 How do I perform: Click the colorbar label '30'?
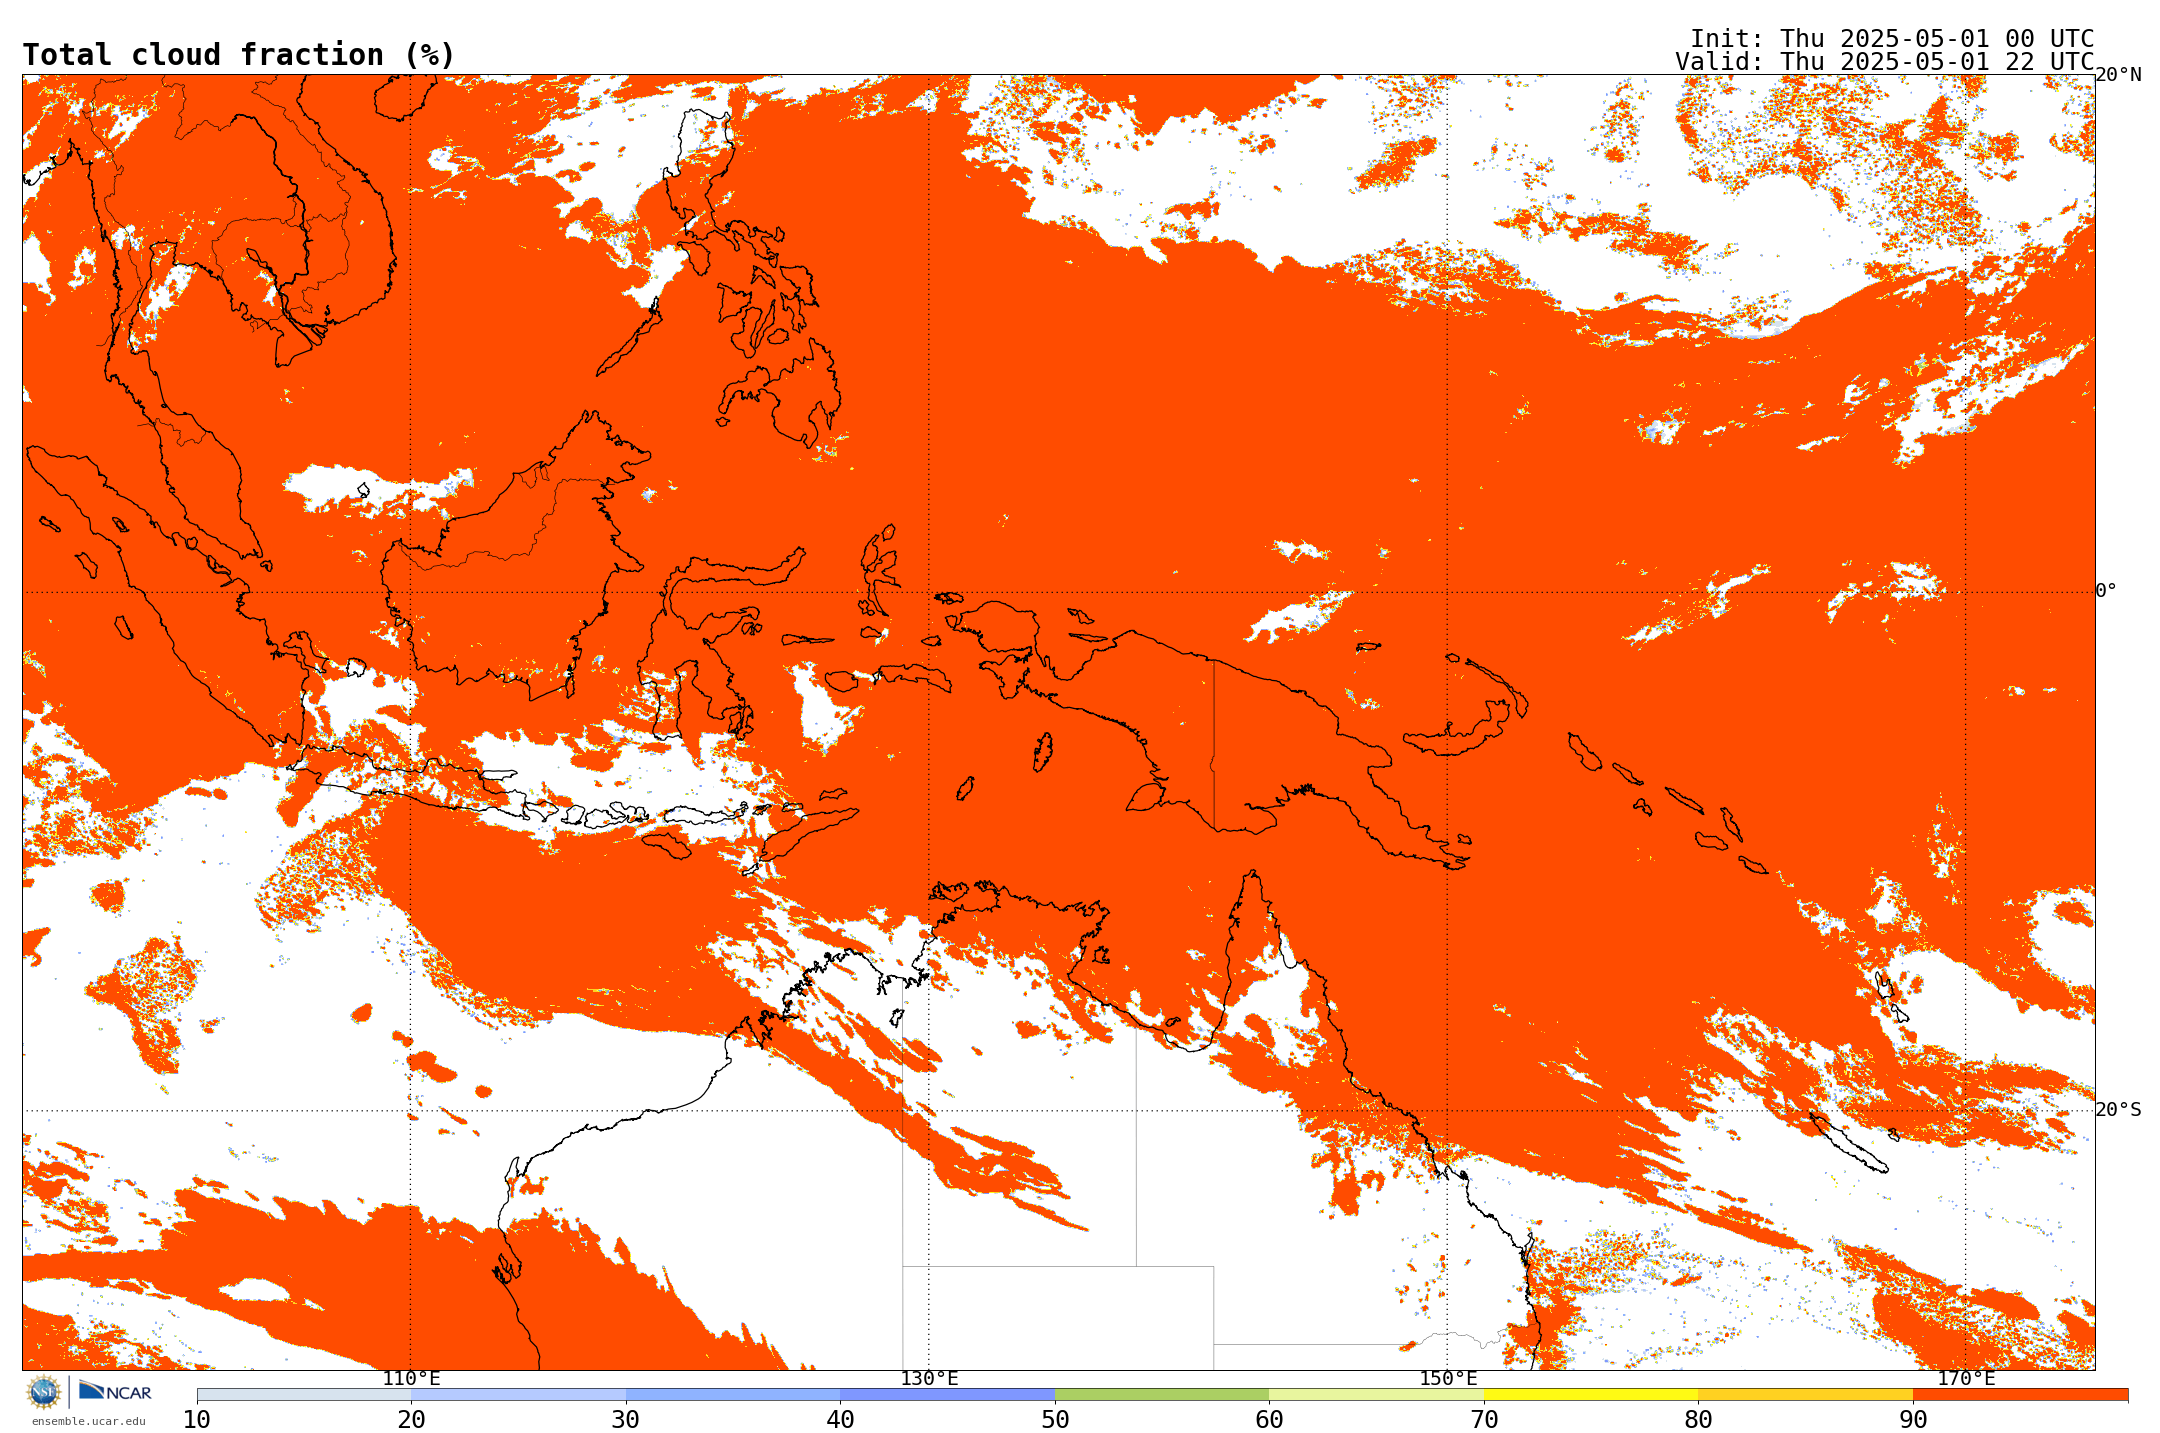tap(626, 1419)
